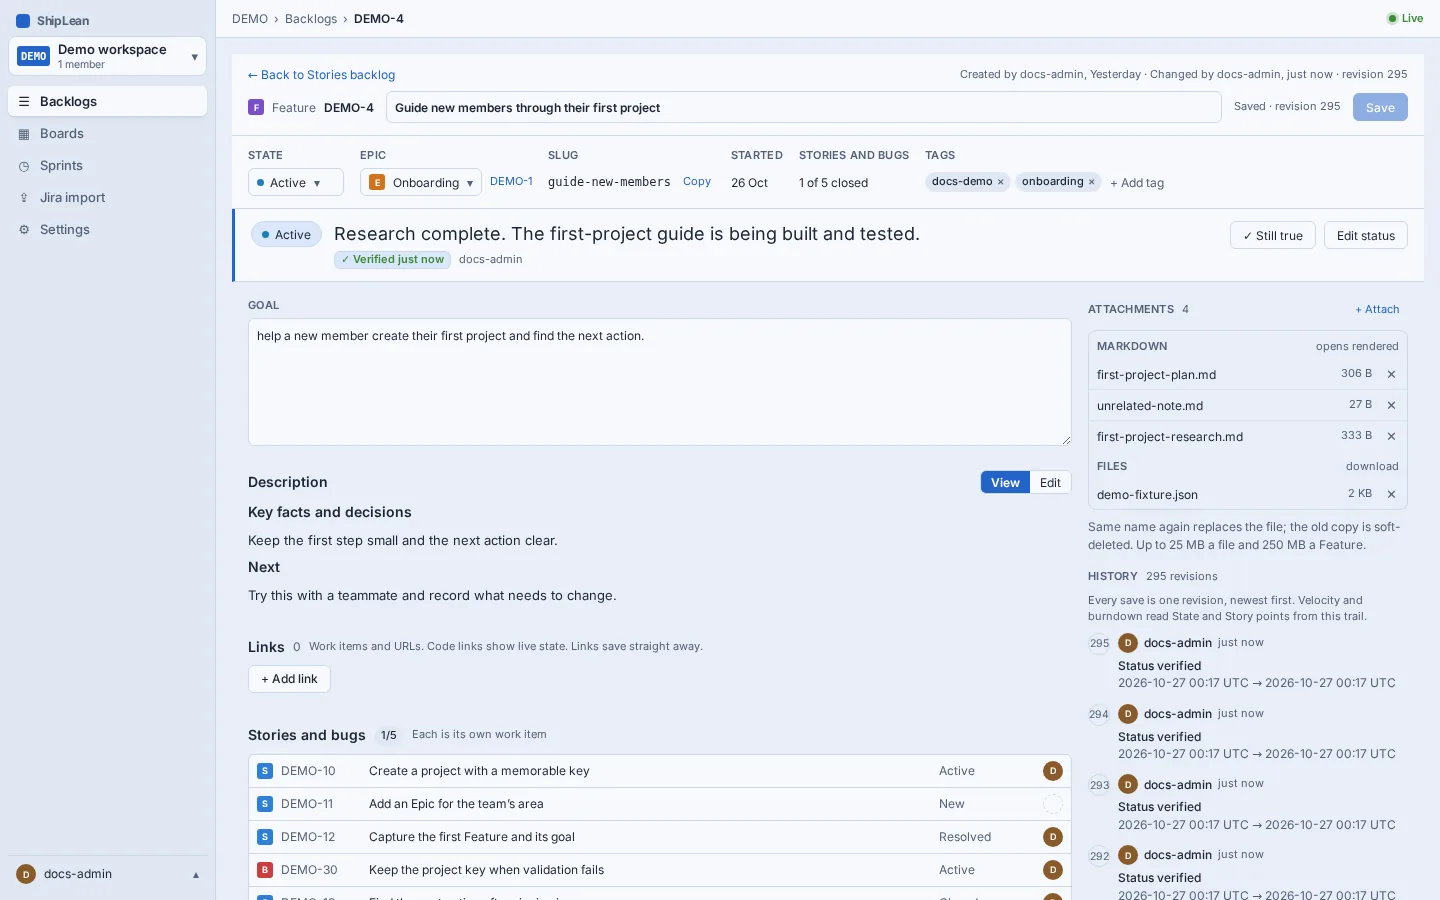This screenshot has width=1440, height=900.
Task: Click the Add link button
Action: tap(289, 679)
